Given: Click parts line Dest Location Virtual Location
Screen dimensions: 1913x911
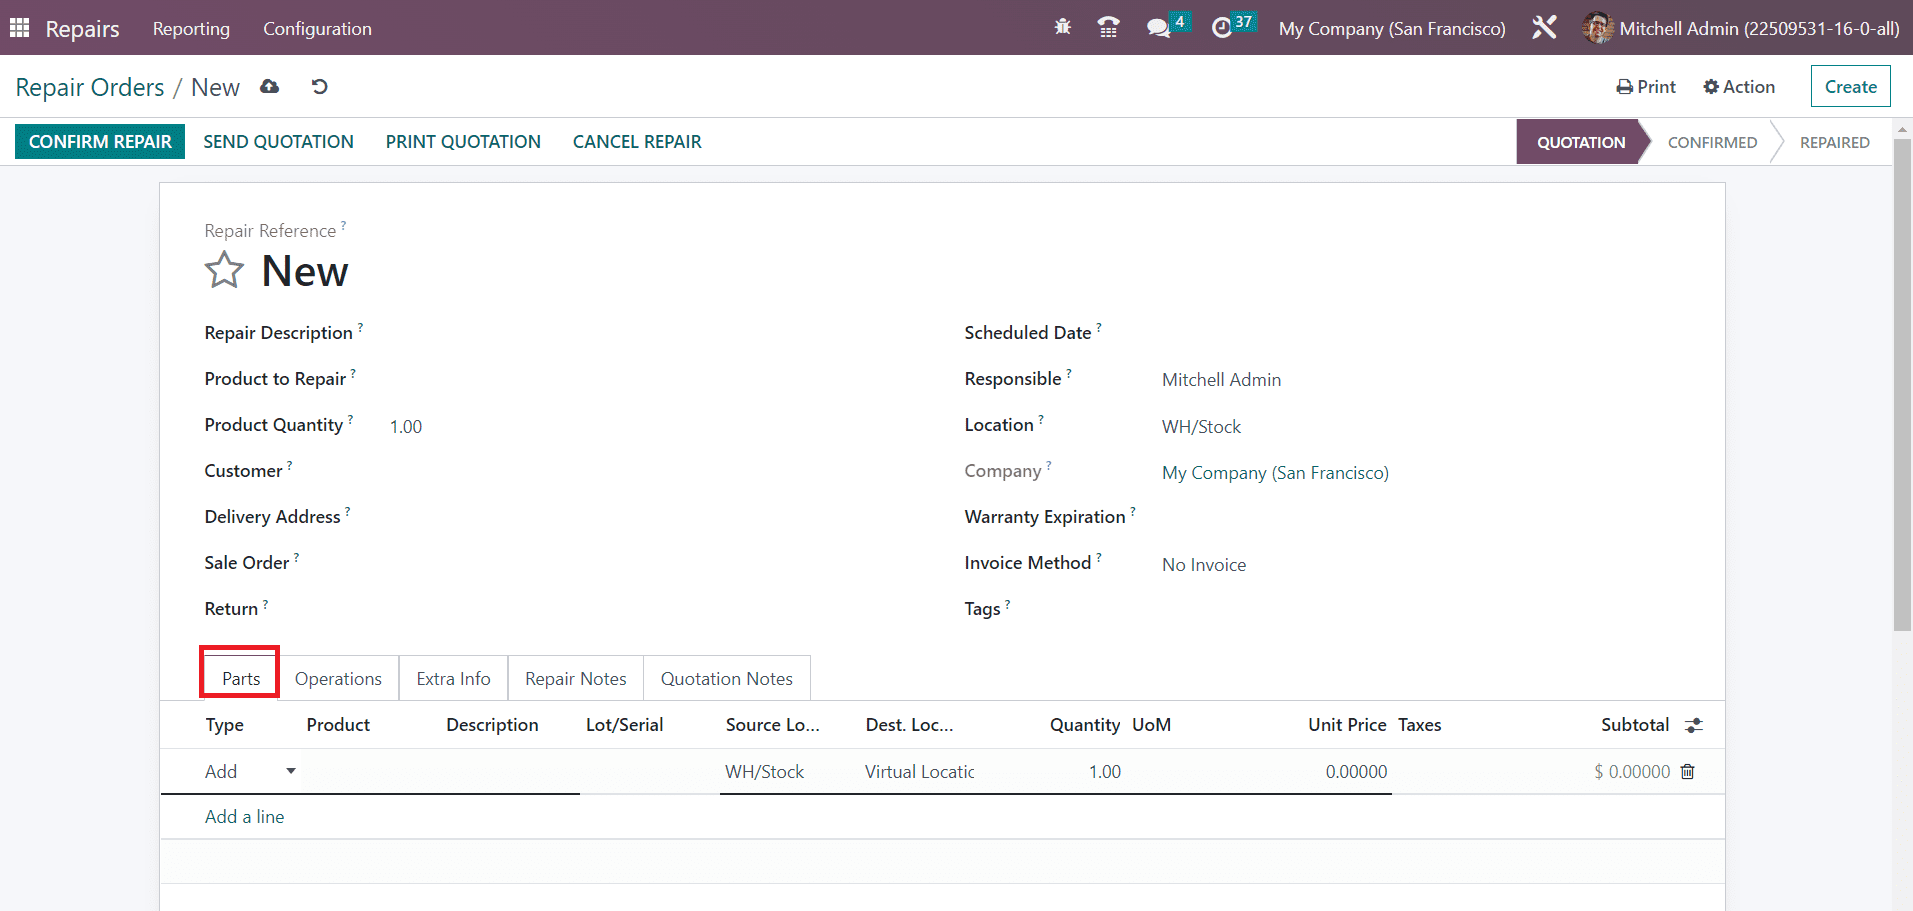Looking at the screenshot, I should pos(920,772).
